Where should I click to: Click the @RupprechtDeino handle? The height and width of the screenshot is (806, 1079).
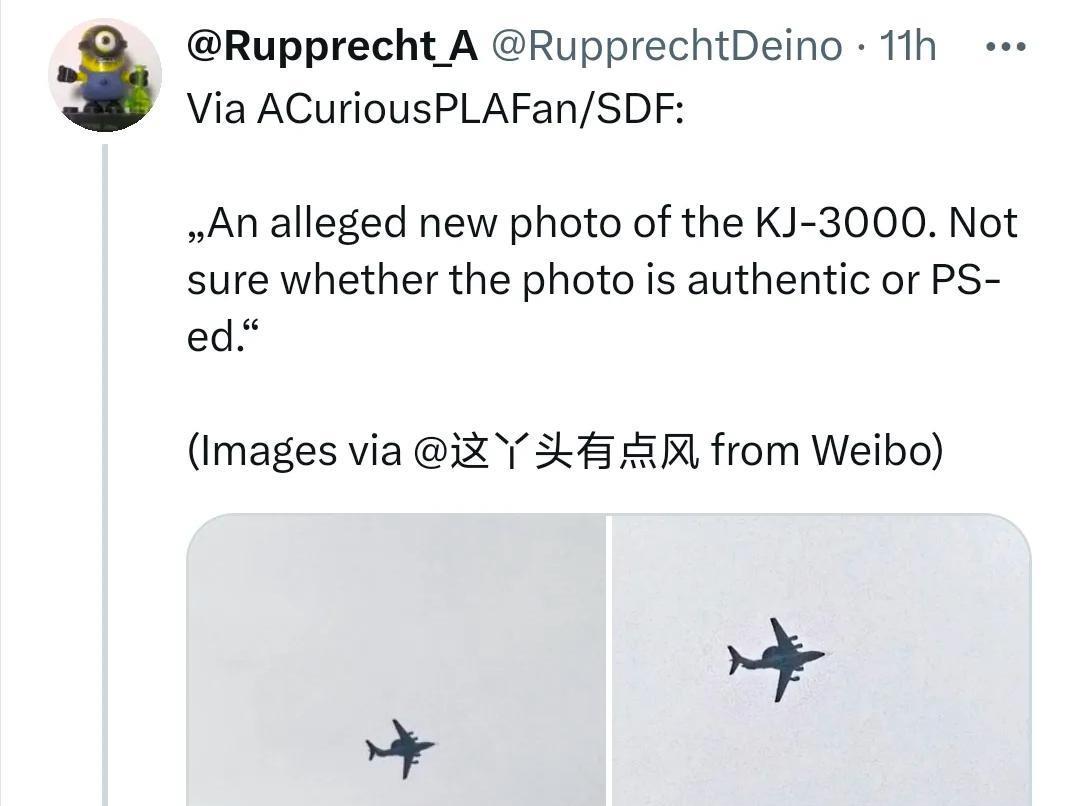666,47
